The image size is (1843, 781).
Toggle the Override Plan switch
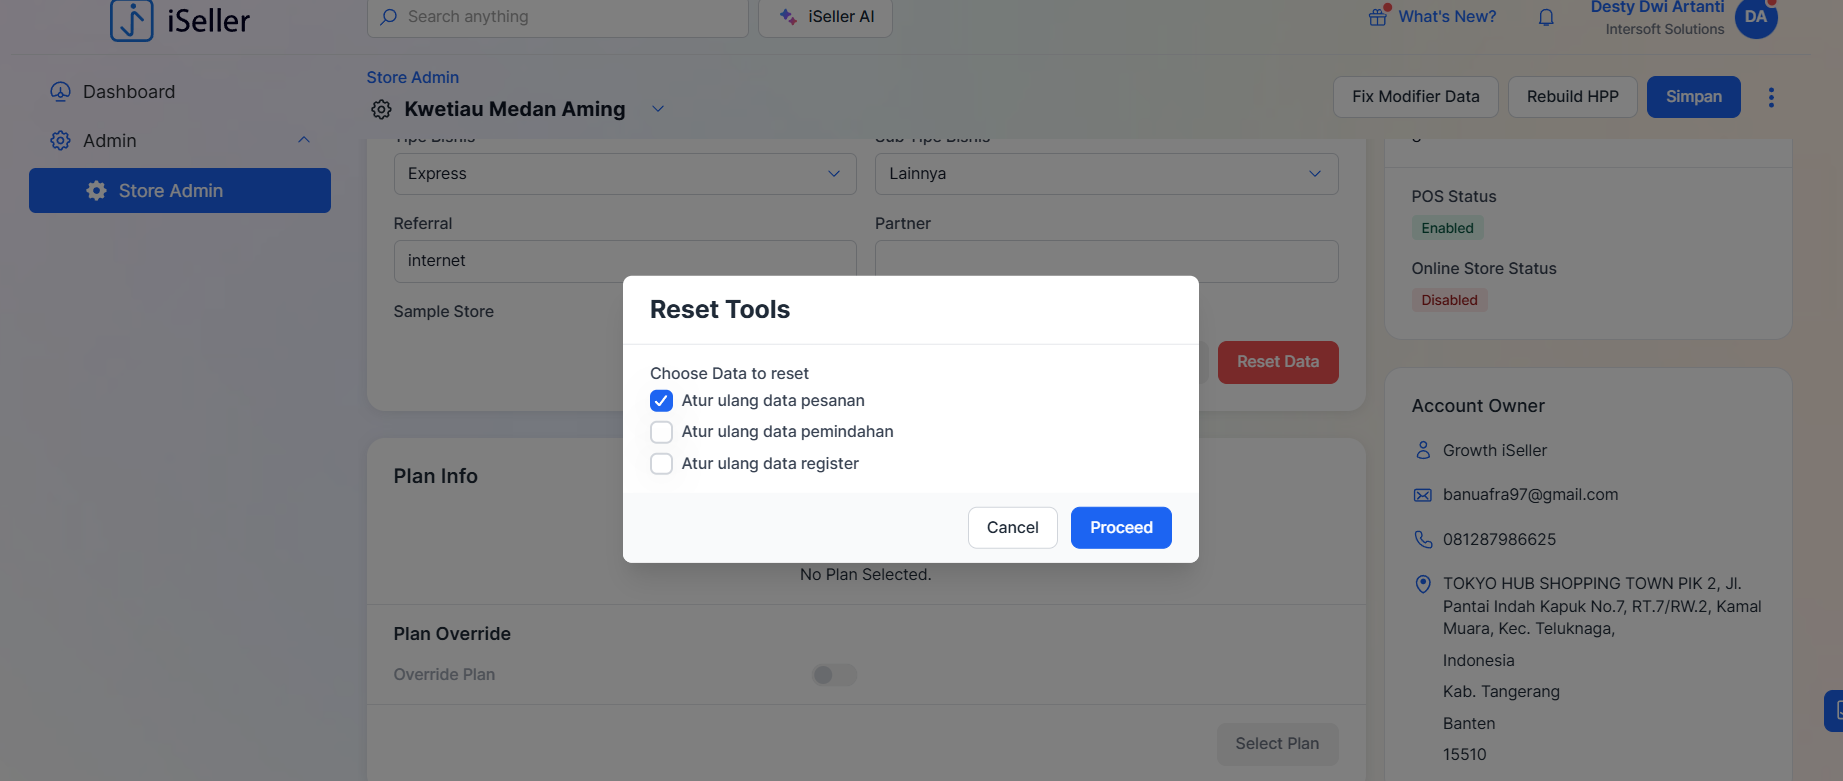point(834,675)
